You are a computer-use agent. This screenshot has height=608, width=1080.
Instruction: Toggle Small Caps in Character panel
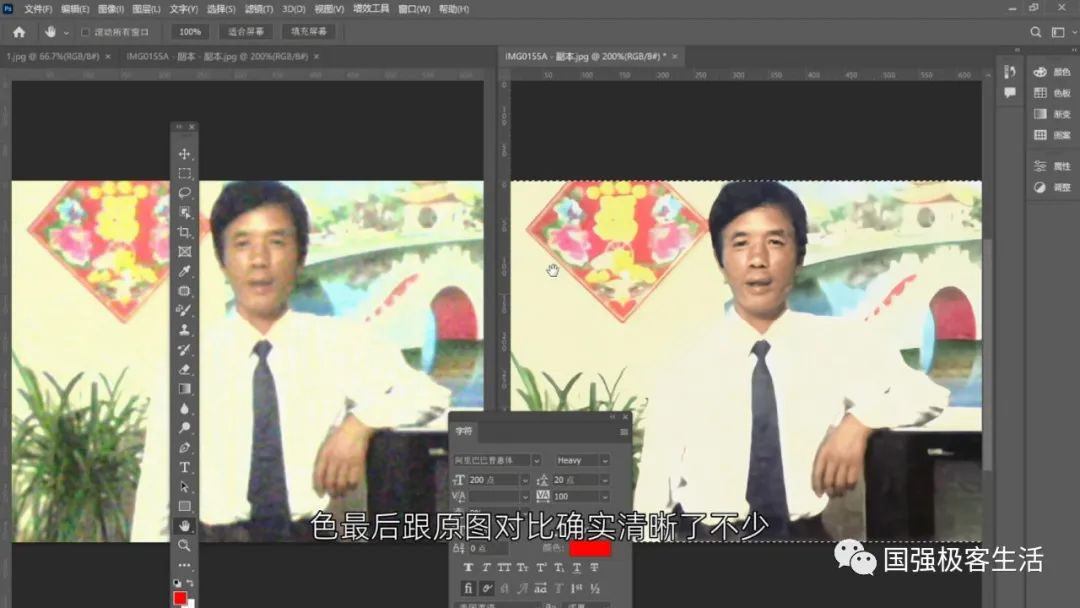tap(522, 567)
